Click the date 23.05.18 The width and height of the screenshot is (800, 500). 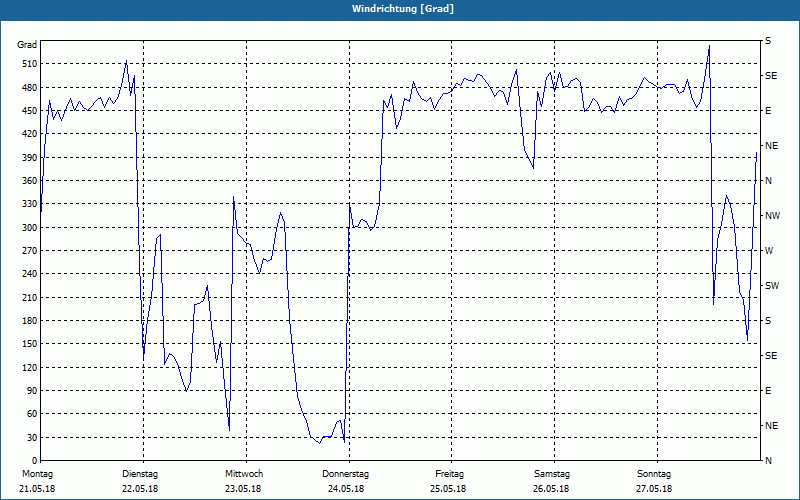click(243, 489)
